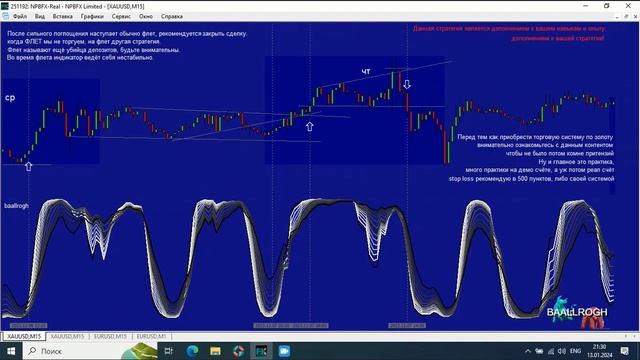Click the baallrogh indicator label
Screen dimensions: 640x360
(16, 206)
